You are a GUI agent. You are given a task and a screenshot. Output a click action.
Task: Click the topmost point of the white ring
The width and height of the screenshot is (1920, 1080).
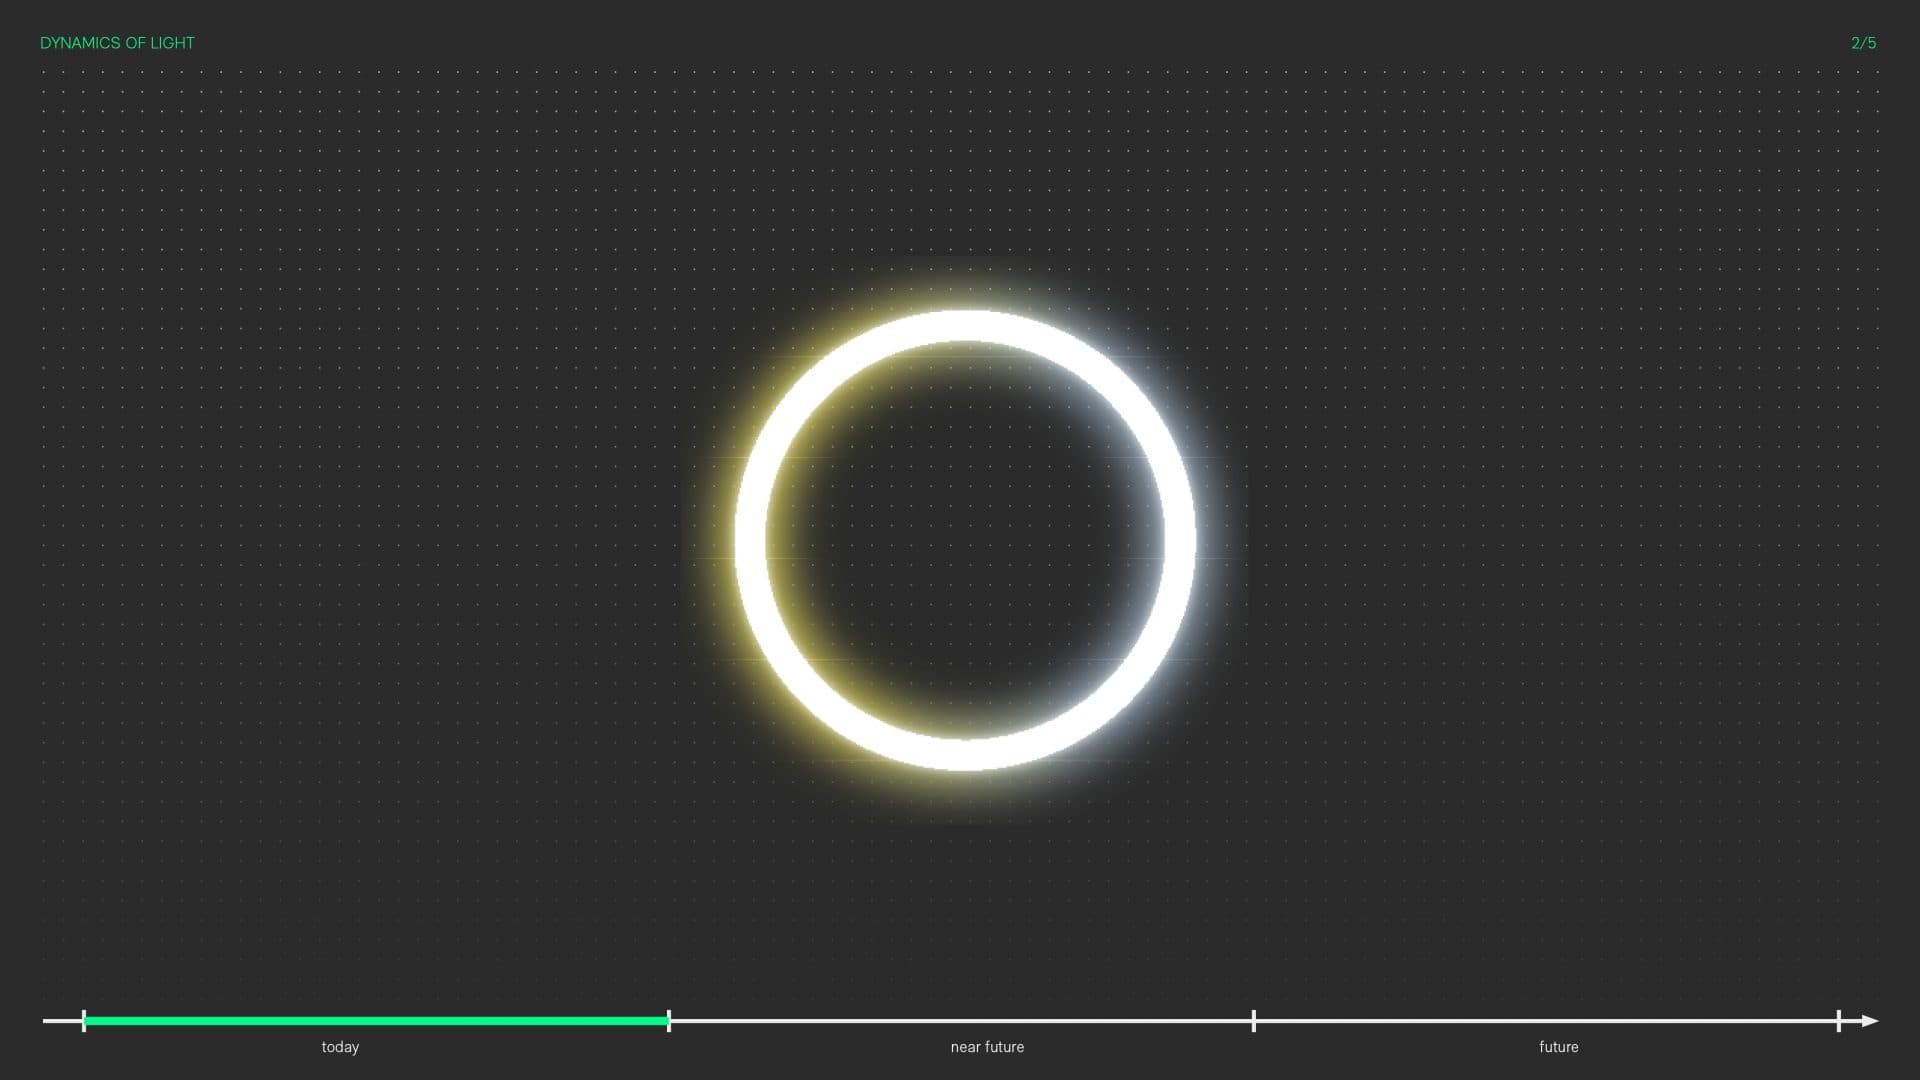point(964,326)
